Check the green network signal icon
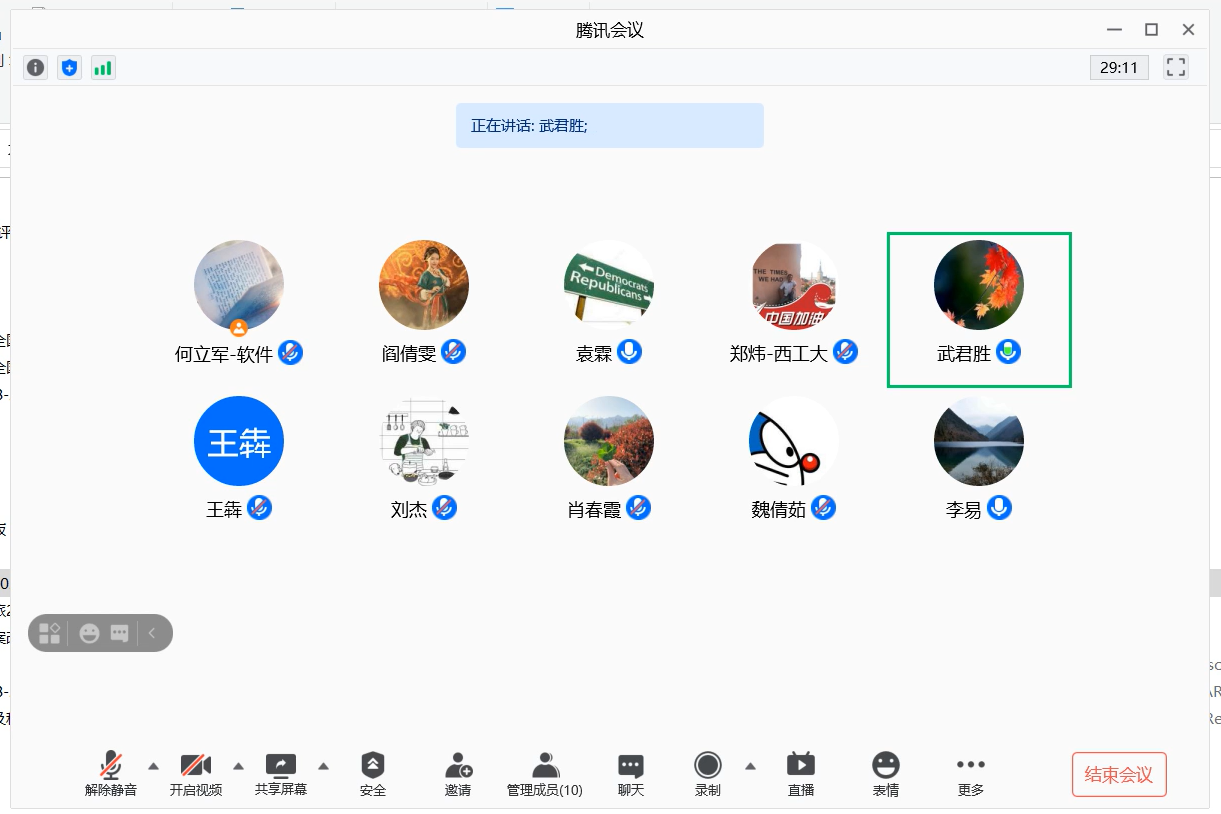Screen dimensions: 1221x814 (x=103, y=68)
